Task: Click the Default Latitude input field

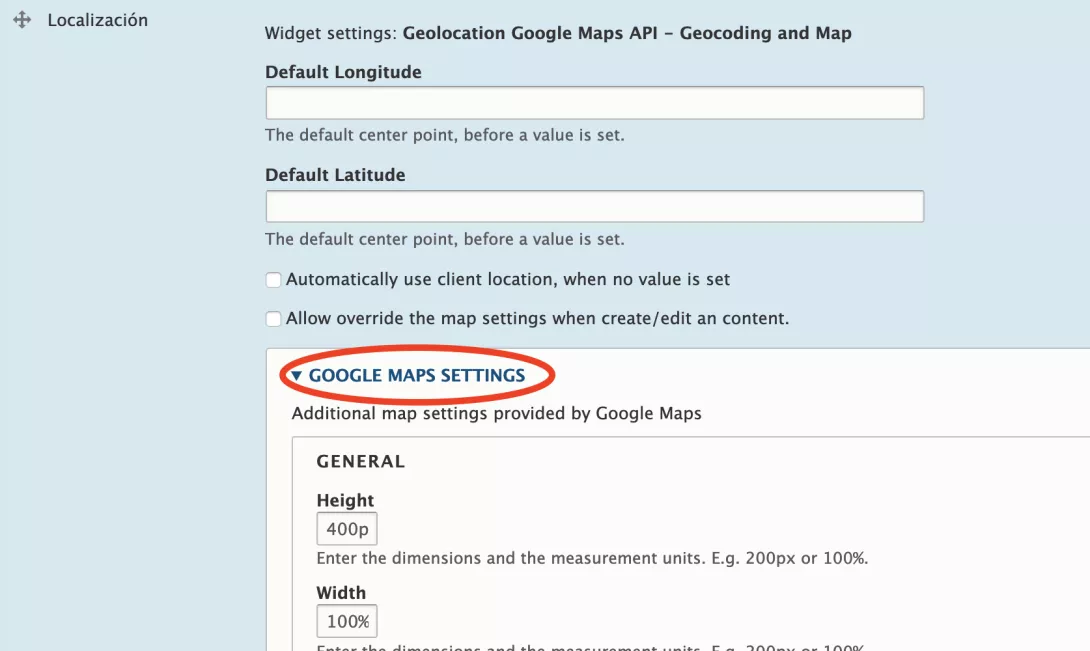Action: coord(594,206)
